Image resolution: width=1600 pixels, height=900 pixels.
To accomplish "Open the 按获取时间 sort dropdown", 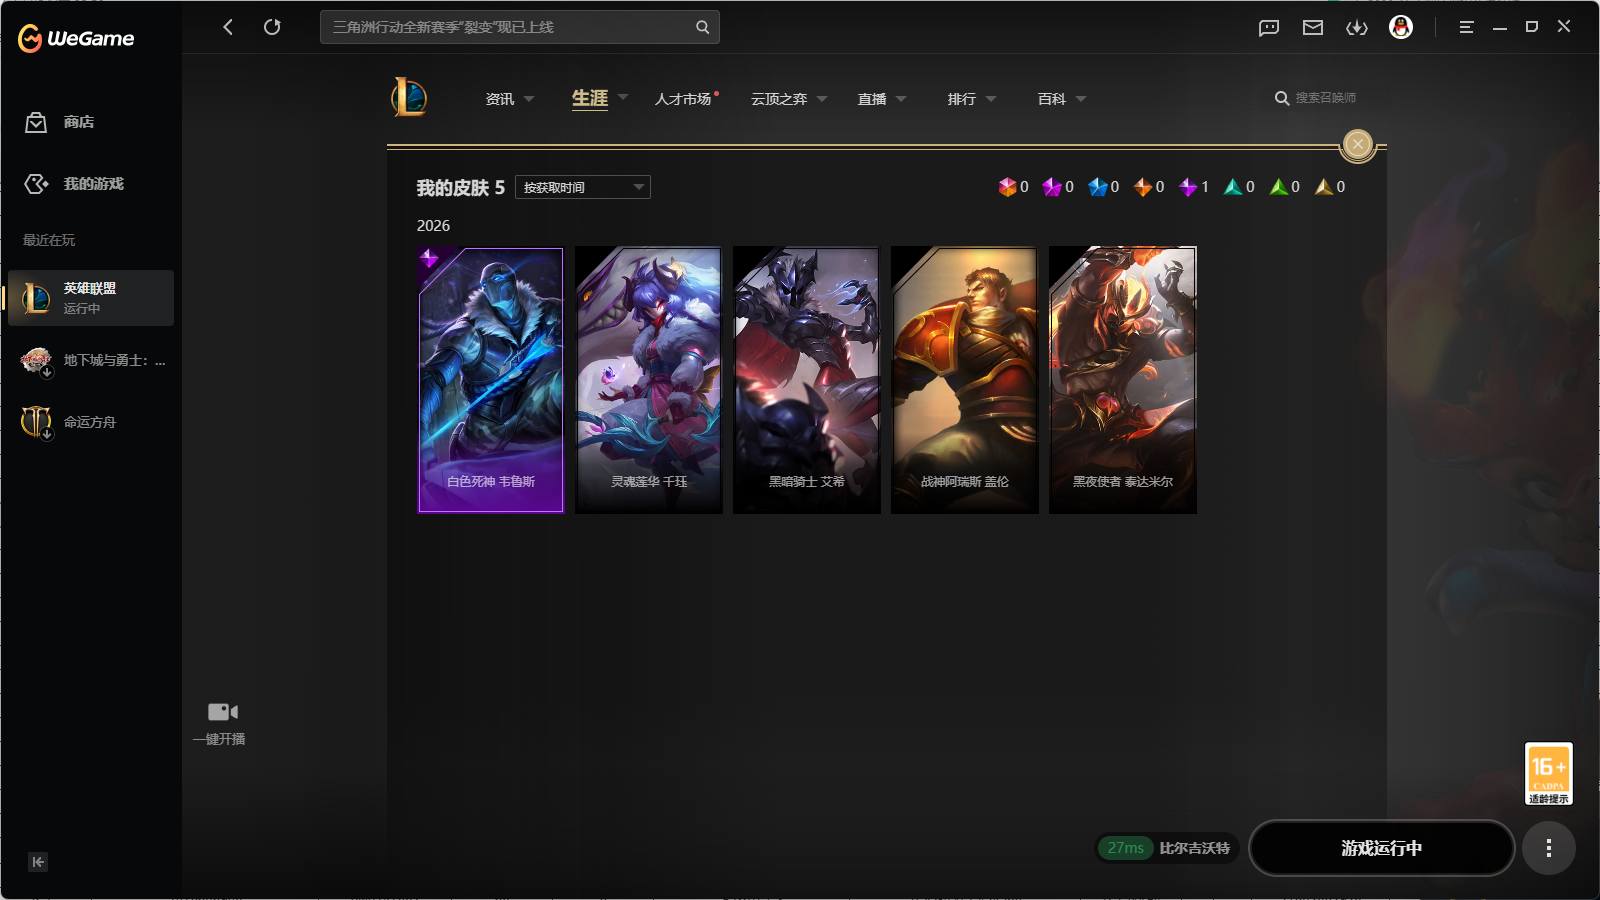I will tap(583, 187).
